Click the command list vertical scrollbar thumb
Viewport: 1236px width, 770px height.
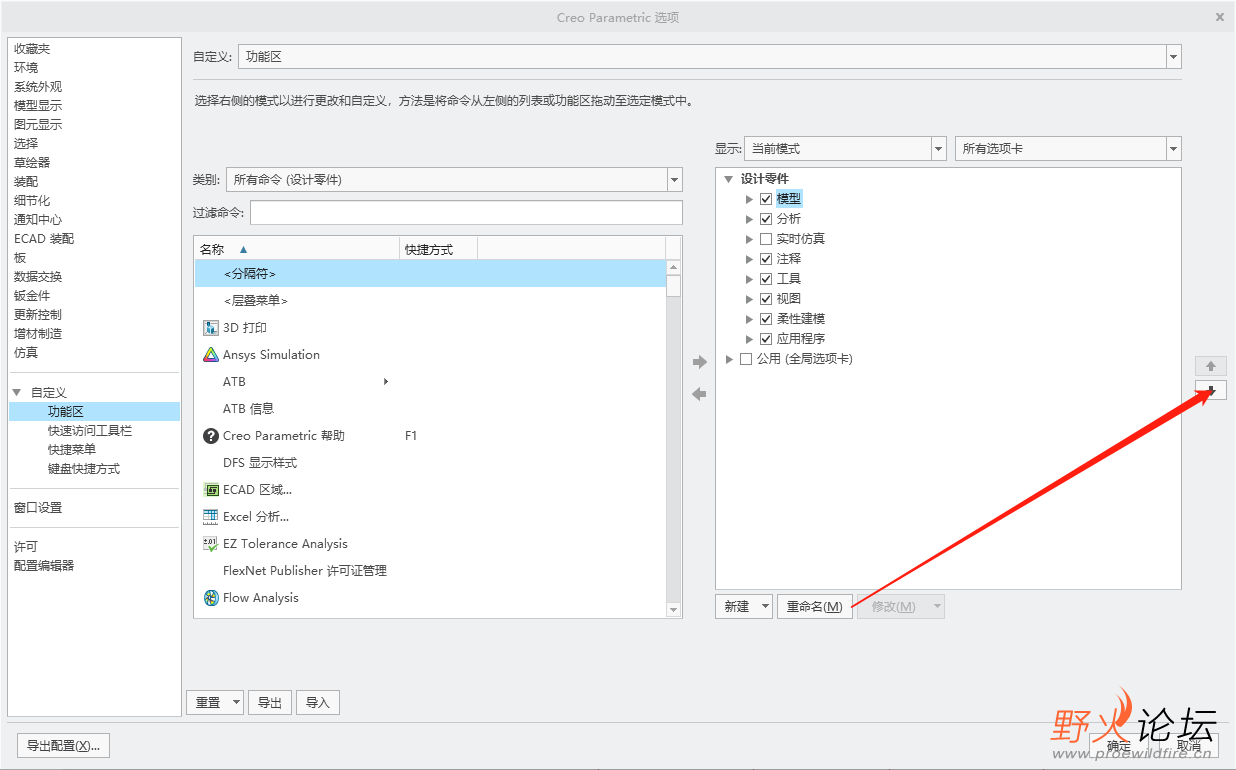tap(674, 286)
